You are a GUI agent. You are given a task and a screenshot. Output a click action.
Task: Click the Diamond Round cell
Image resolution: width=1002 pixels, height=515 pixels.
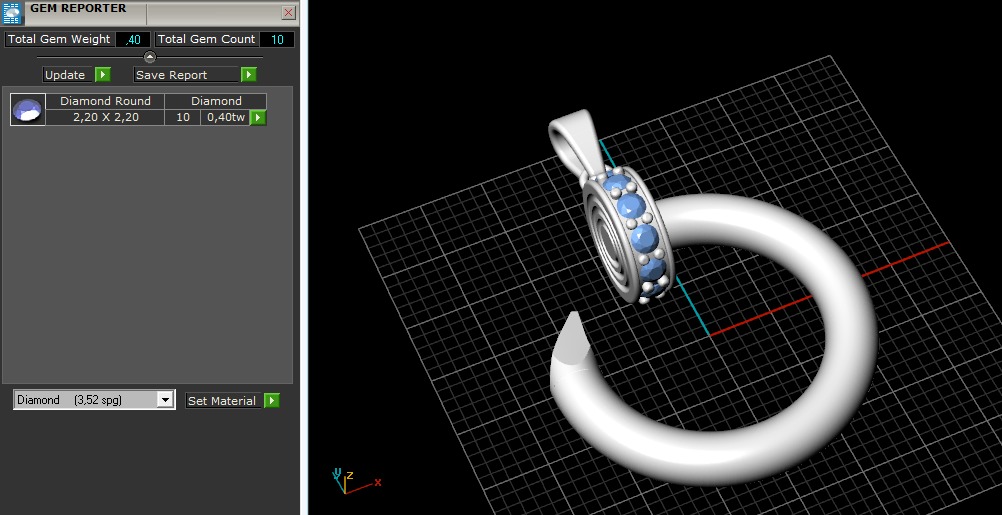[105, 101]
